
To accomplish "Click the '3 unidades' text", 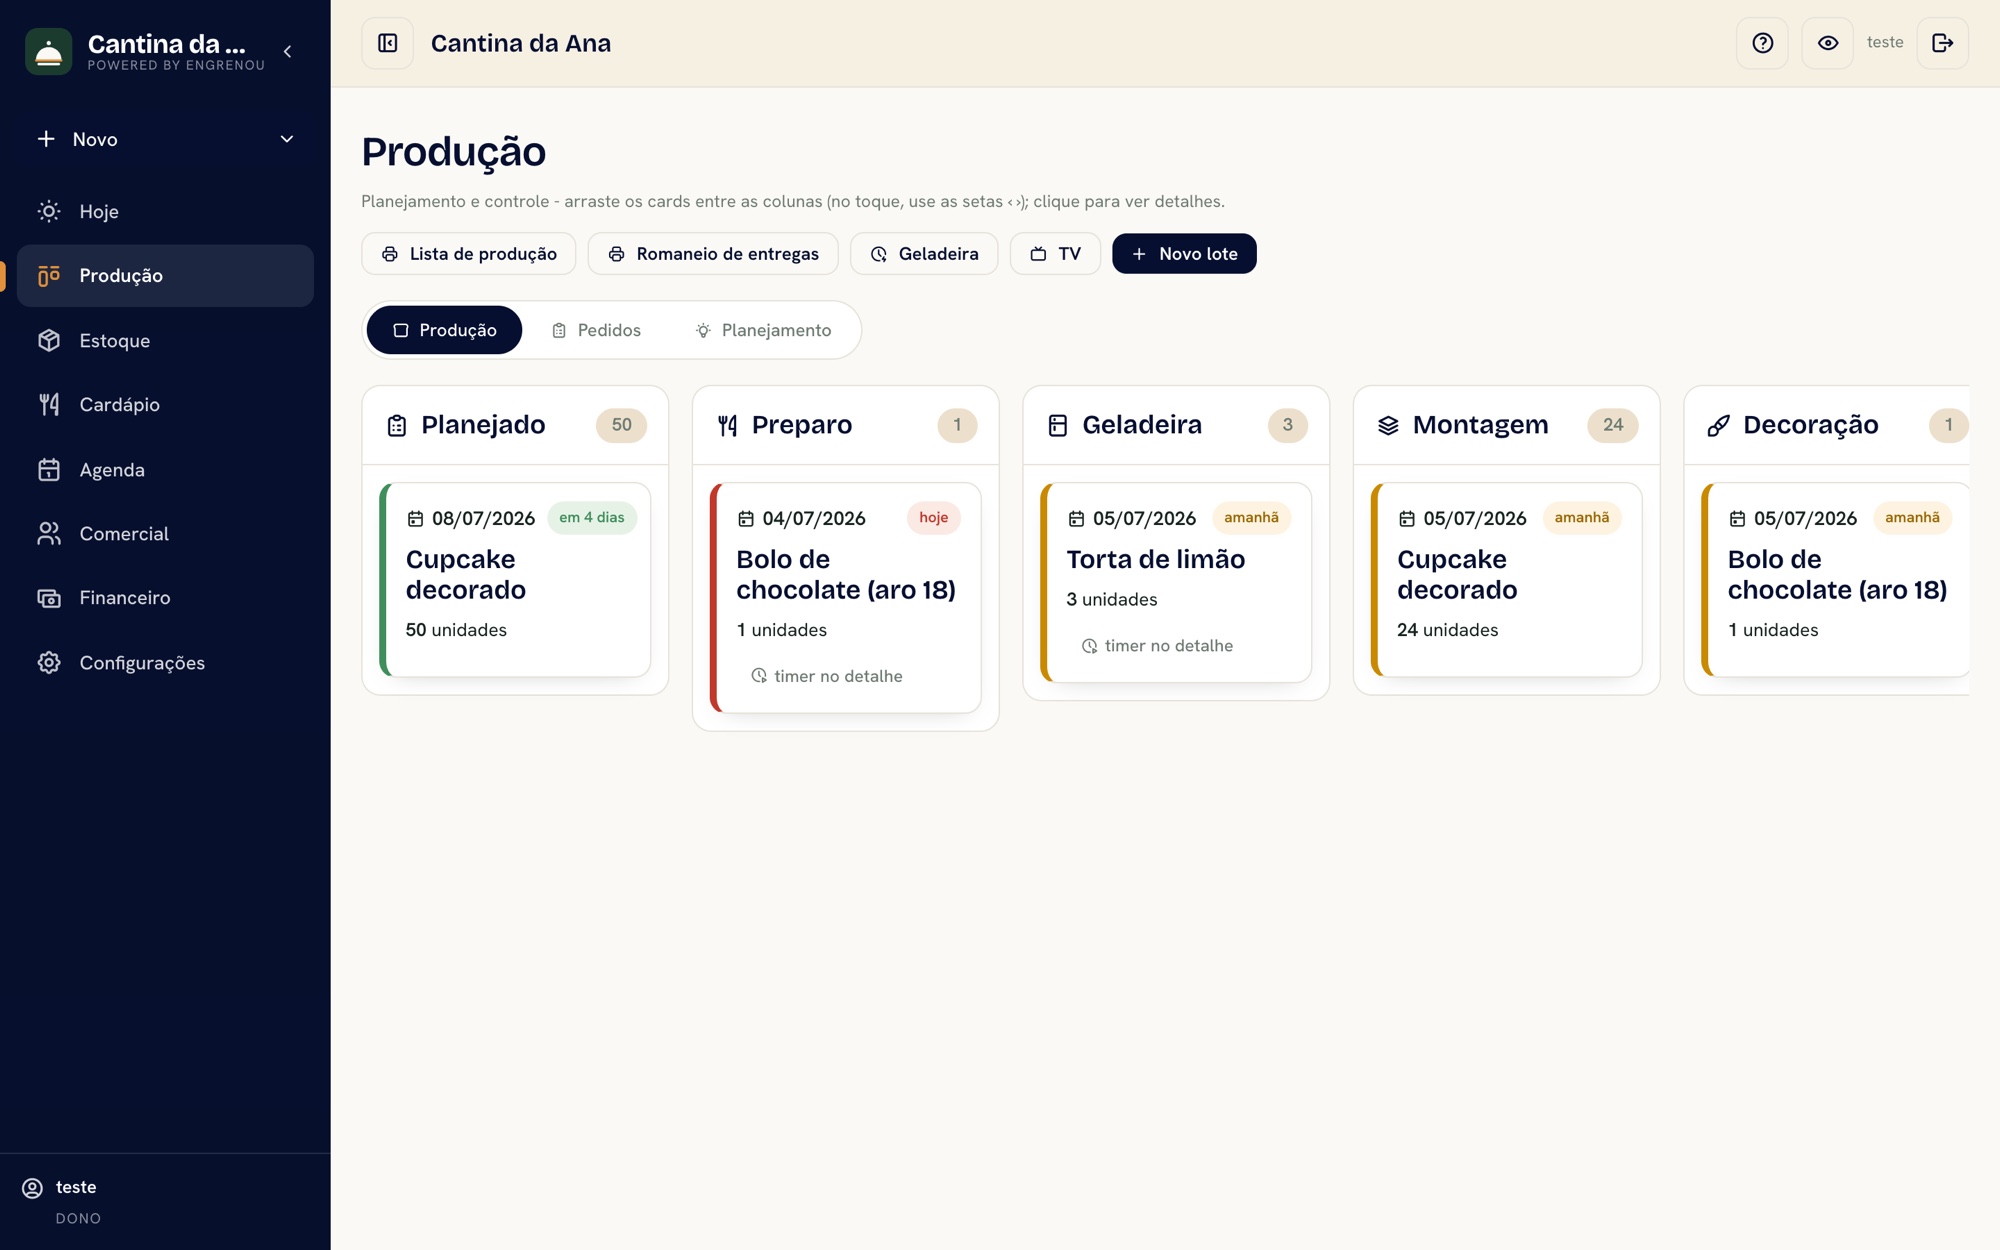I will pos(1112,600).
